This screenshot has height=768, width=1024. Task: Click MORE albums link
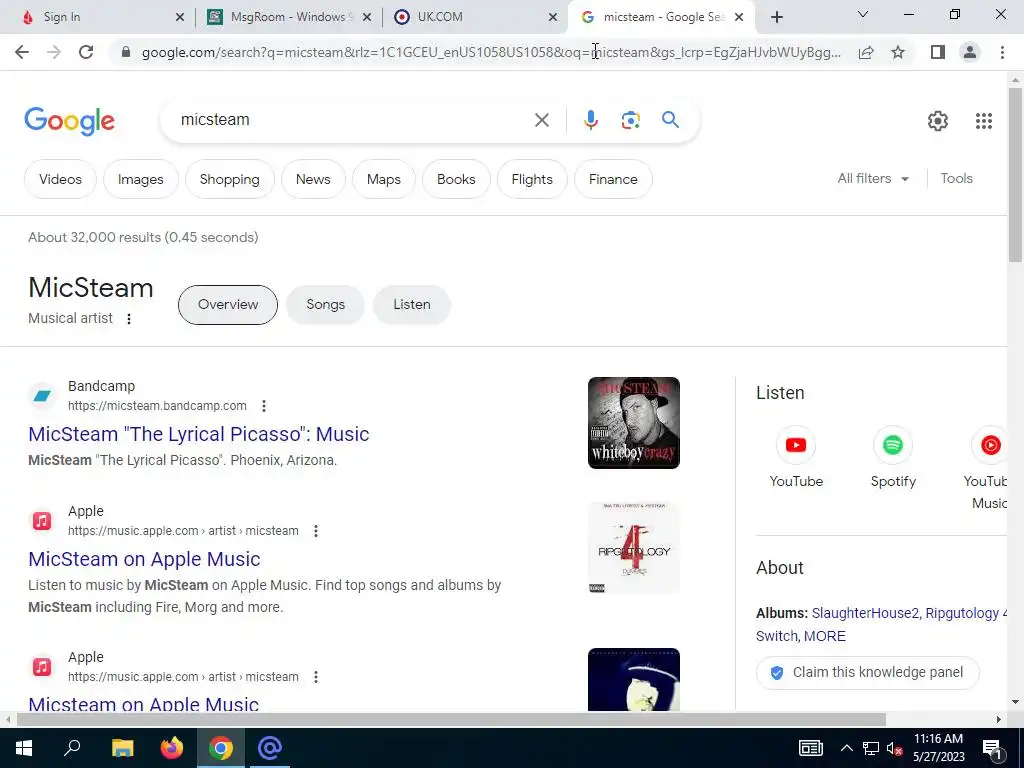[x=824, y=636]
